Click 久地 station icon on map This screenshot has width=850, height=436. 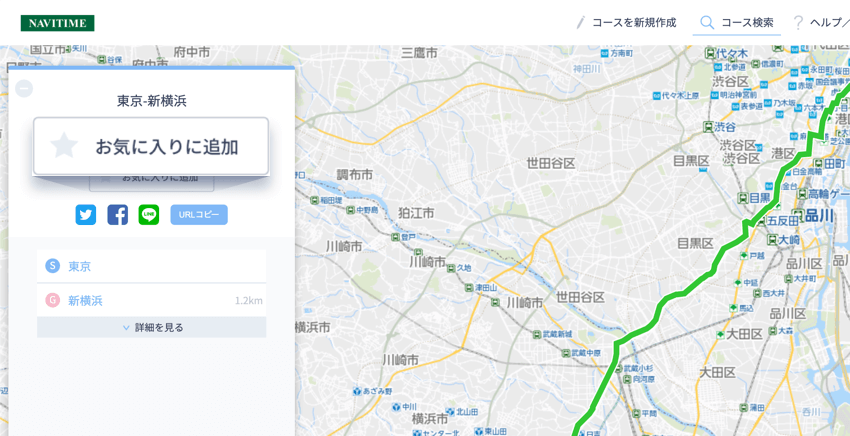[451, 267]
